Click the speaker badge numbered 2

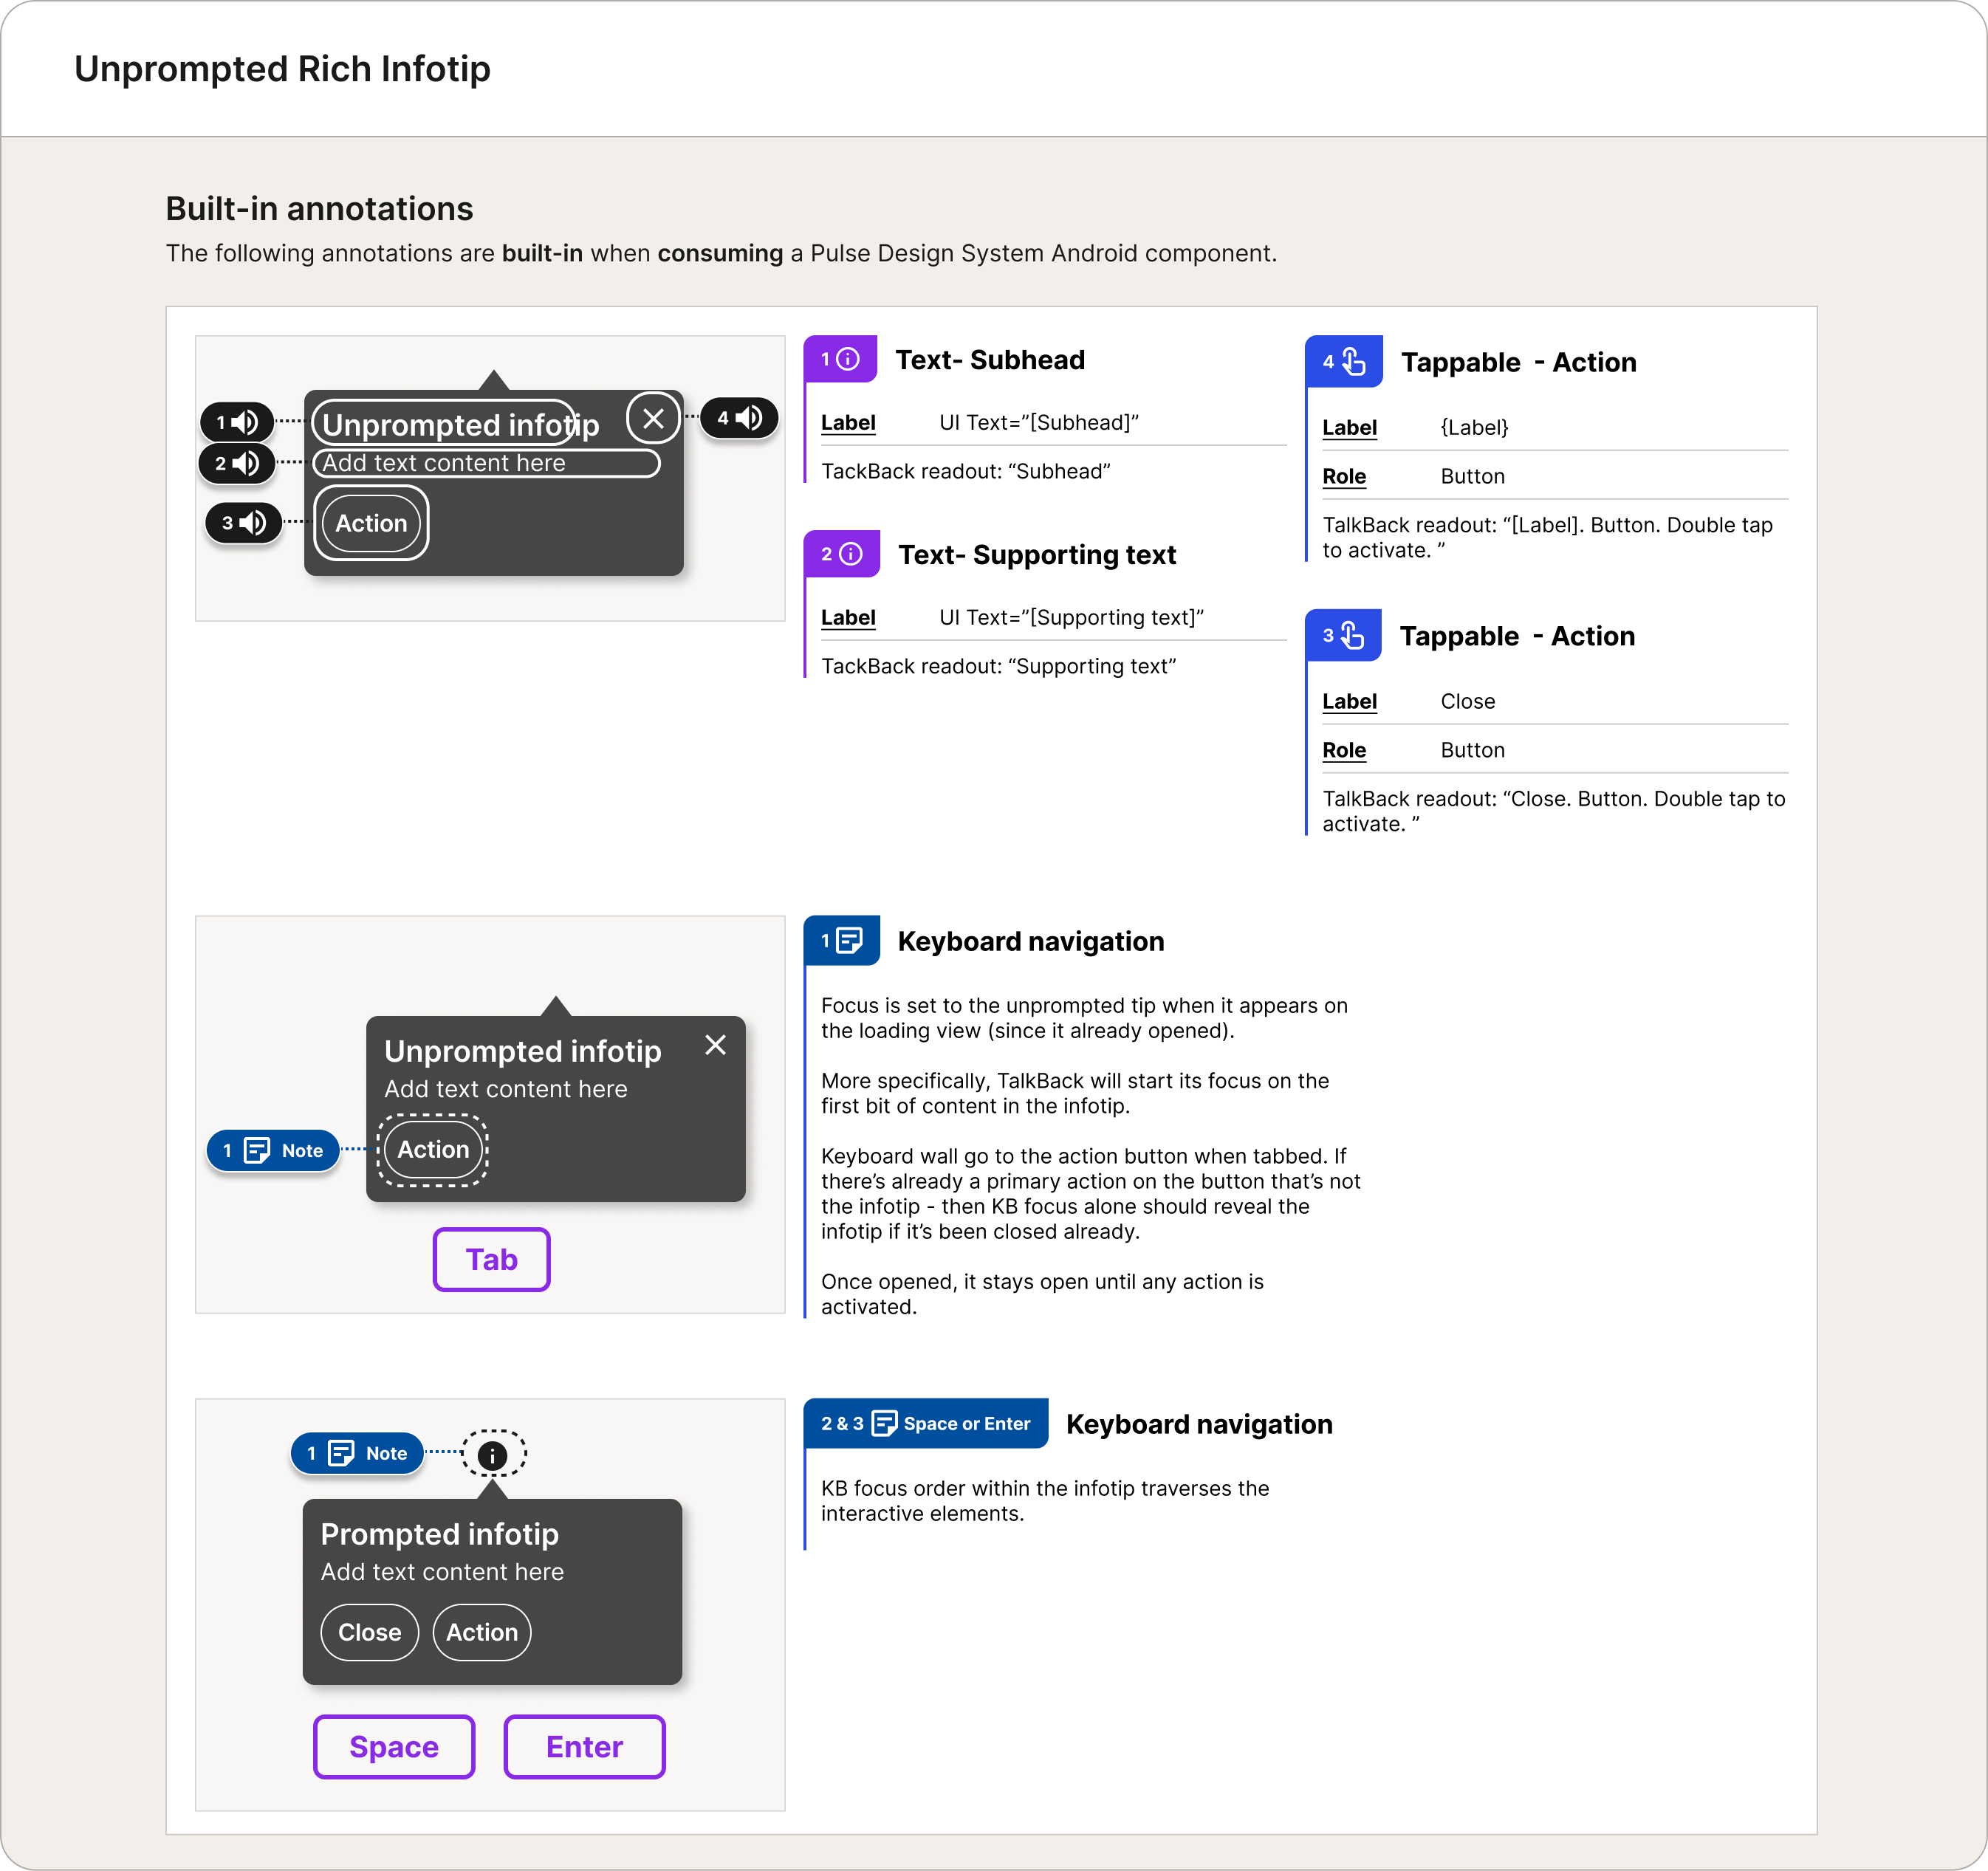(x=237, y=463)
